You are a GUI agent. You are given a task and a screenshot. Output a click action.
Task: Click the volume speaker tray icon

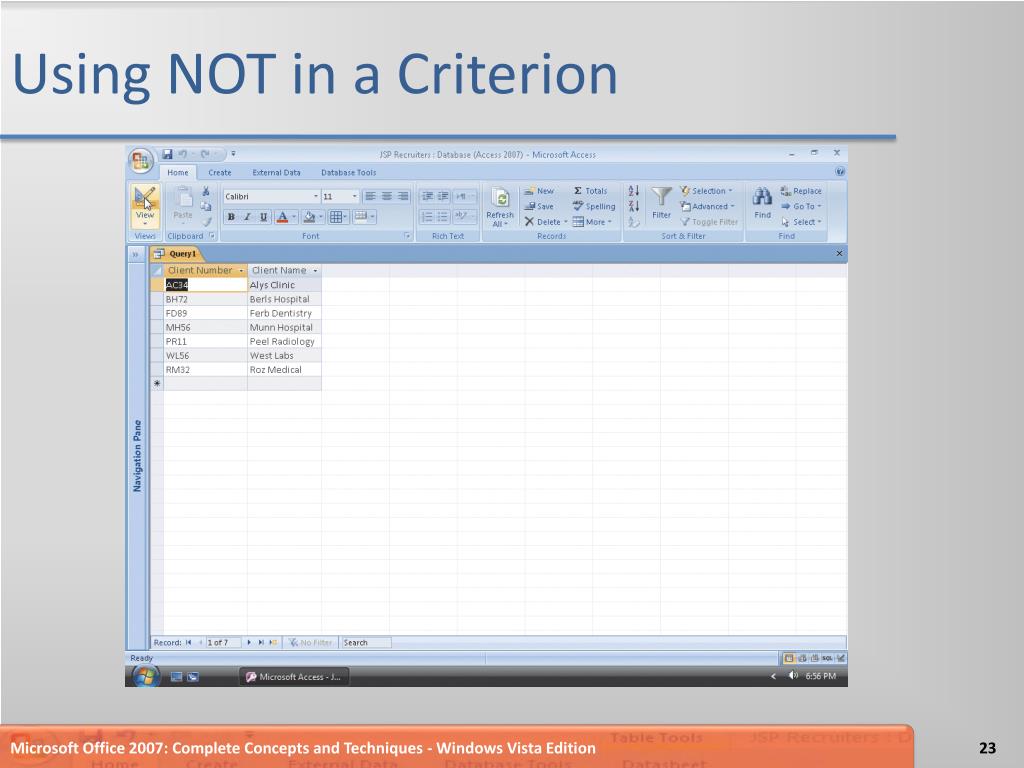[x=793, y=676]
